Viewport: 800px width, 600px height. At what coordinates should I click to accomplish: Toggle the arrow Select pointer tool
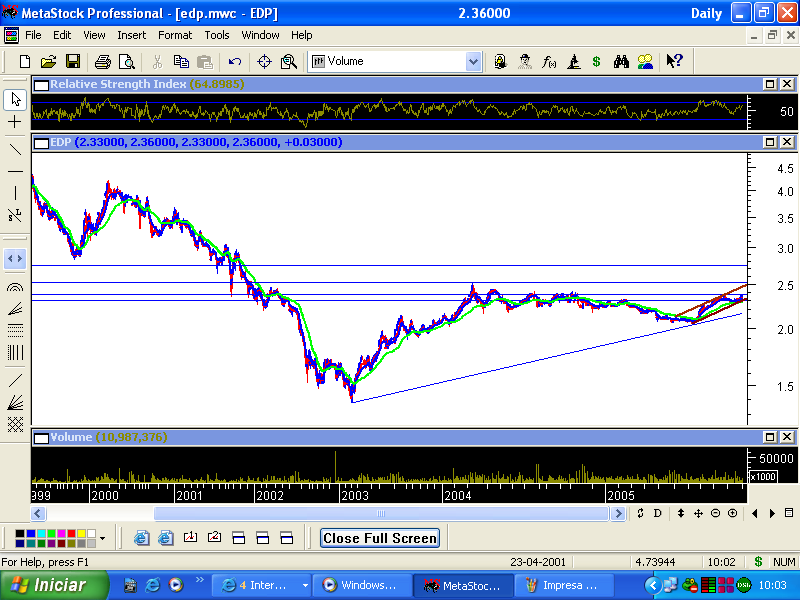pos(15,99)
